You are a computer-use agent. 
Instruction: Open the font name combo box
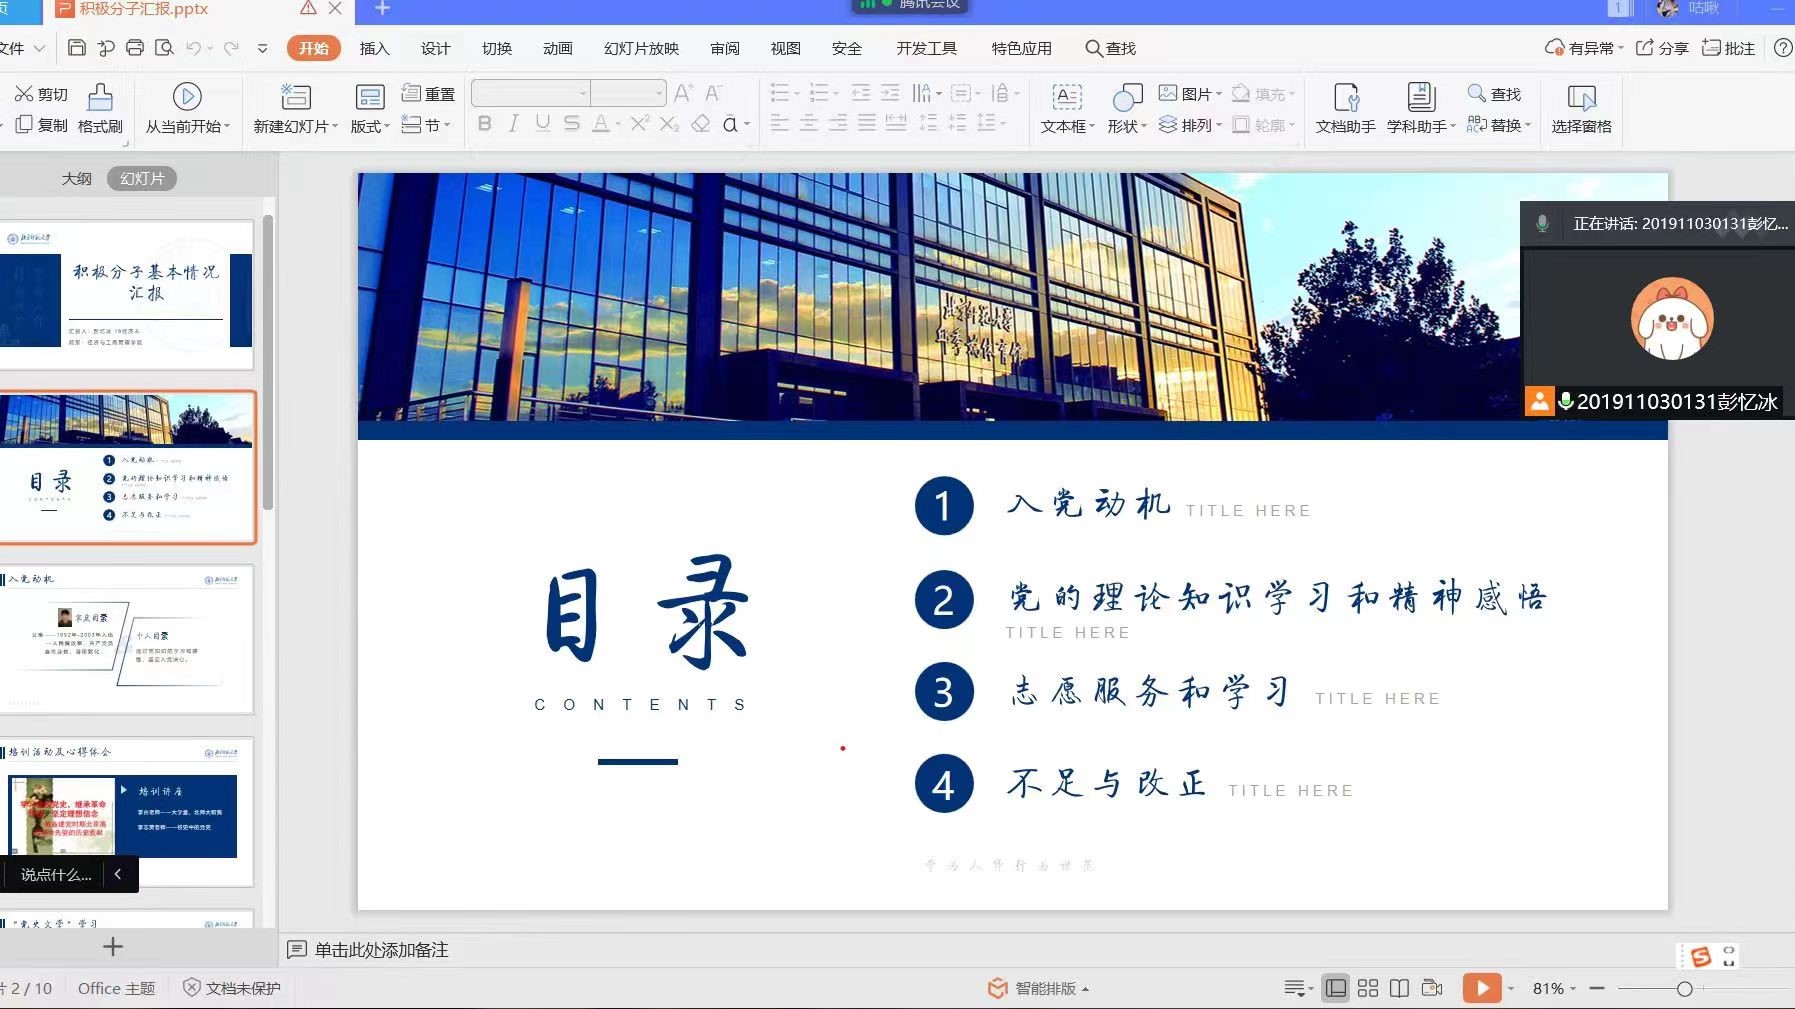(x=530, y=94)
